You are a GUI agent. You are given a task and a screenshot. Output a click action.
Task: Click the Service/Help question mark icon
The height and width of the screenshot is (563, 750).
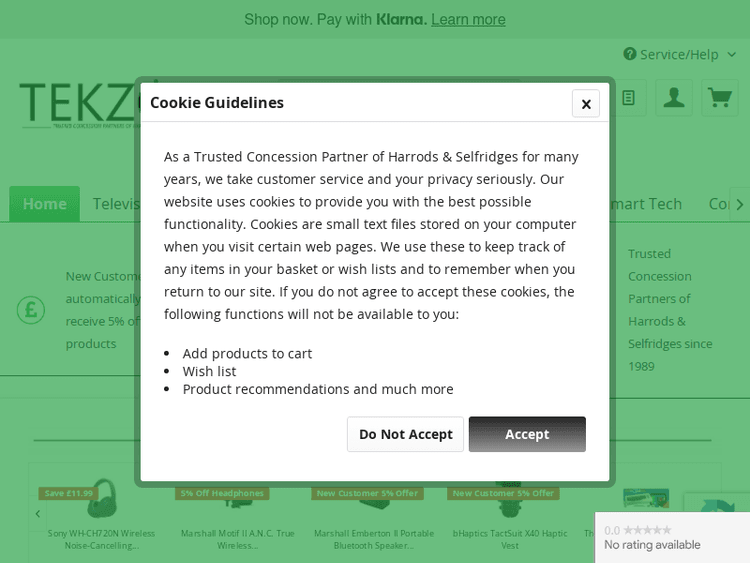tap(630, 54)
